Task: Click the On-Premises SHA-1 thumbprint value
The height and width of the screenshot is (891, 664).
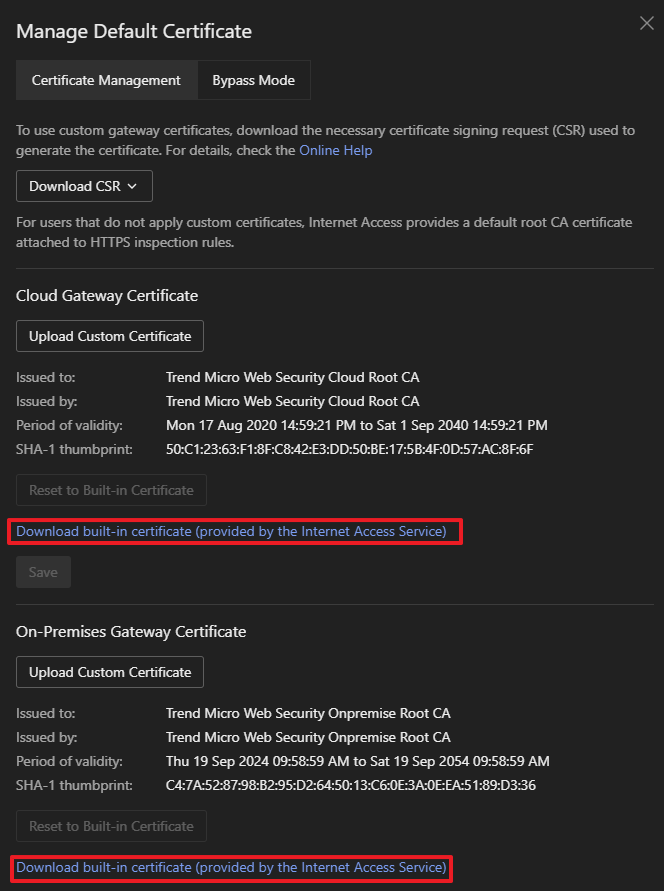Action: click(350, 785)
